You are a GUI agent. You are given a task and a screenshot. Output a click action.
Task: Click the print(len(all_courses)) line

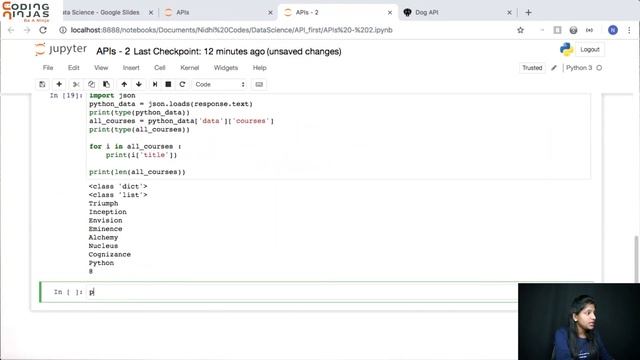point(137,172)
